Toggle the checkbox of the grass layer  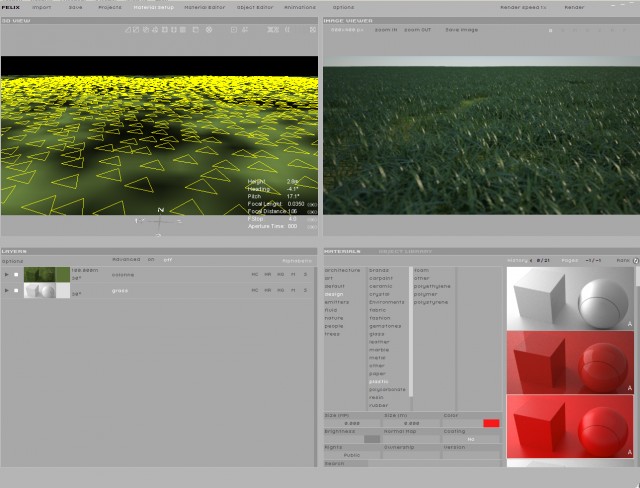click(16, 291)
